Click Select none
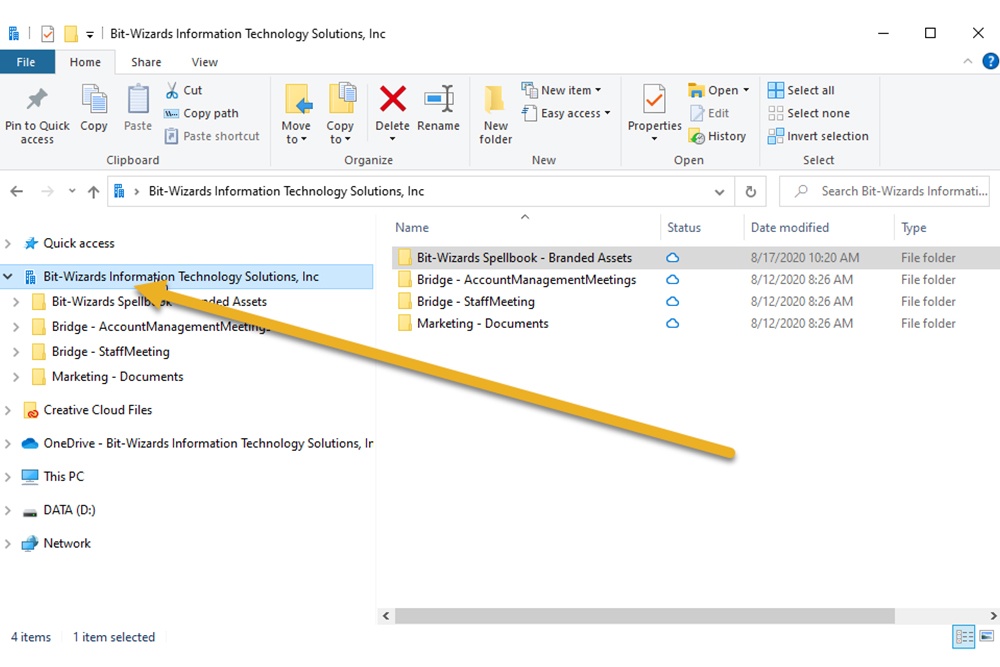 [x=809, y=114]
